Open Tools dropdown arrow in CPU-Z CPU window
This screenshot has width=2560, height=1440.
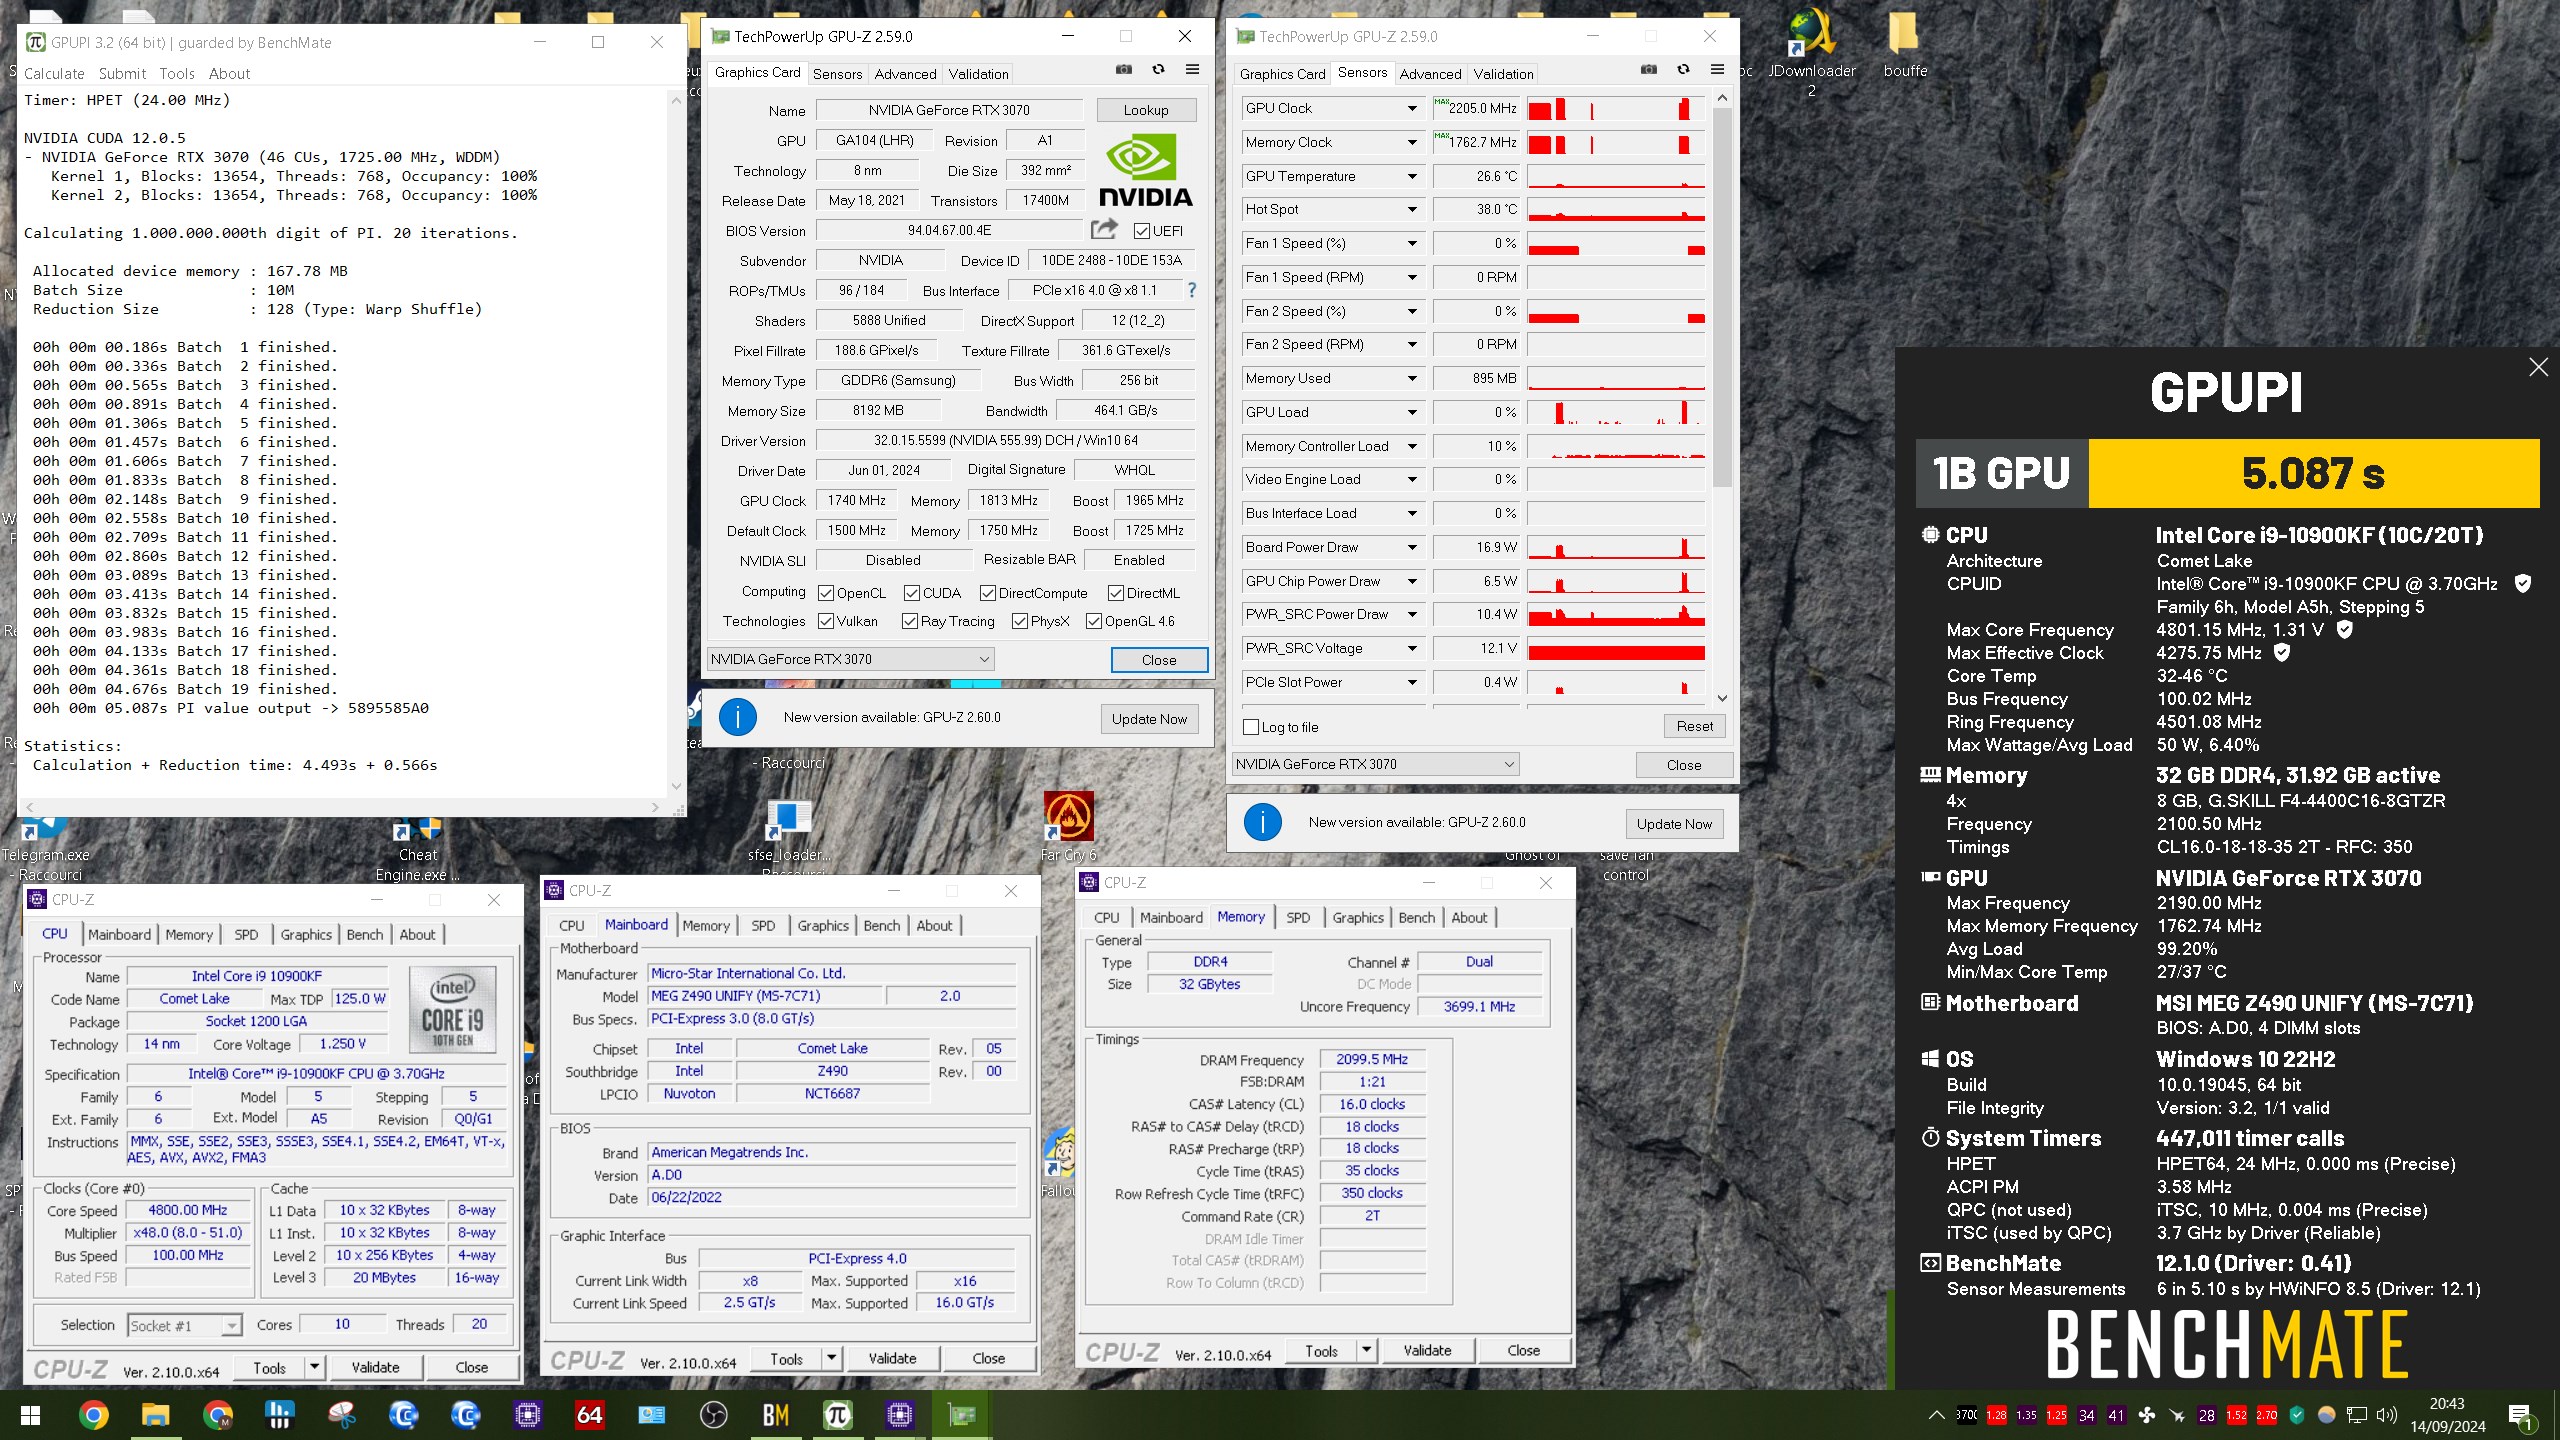tap(315, 1367)
